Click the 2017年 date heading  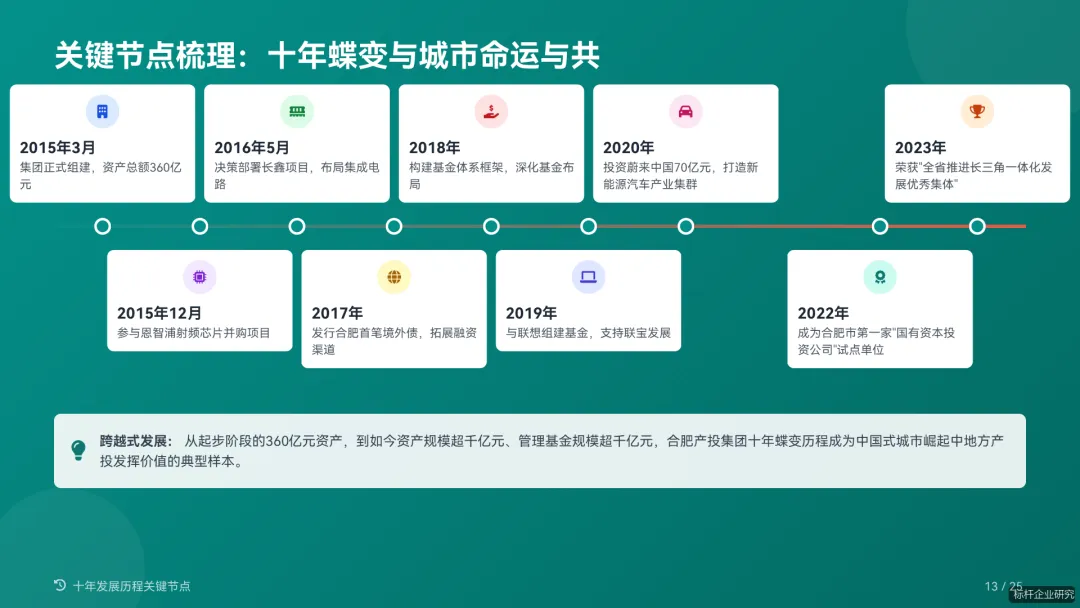click(337, 313)
